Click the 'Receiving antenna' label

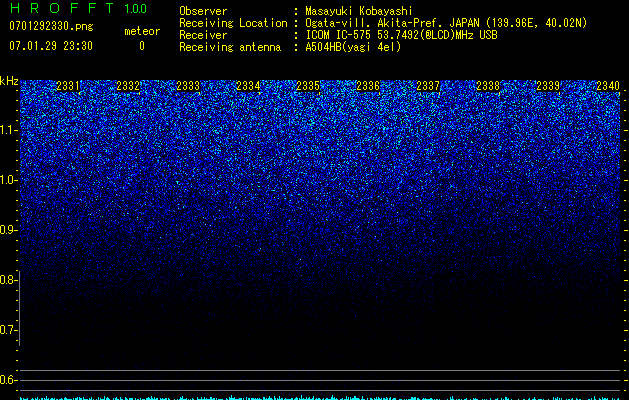(x=230, y=47)
